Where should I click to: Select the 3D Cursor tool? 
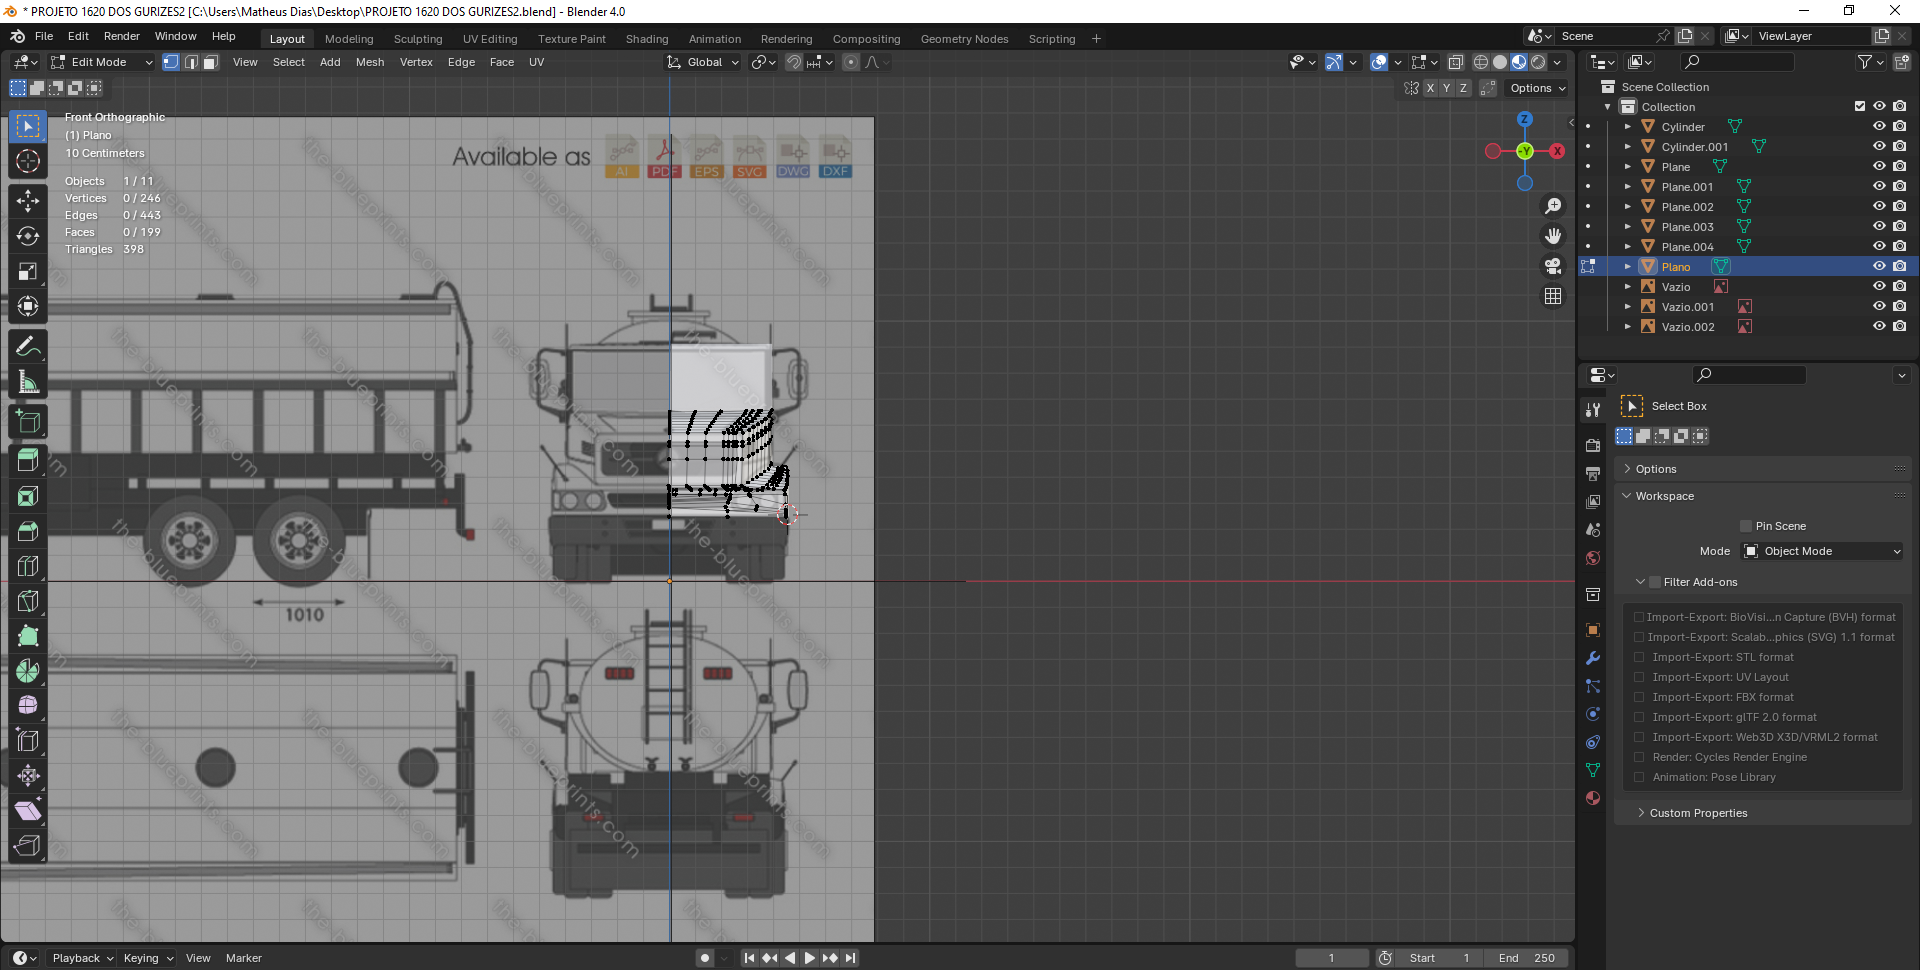[28, 161]
